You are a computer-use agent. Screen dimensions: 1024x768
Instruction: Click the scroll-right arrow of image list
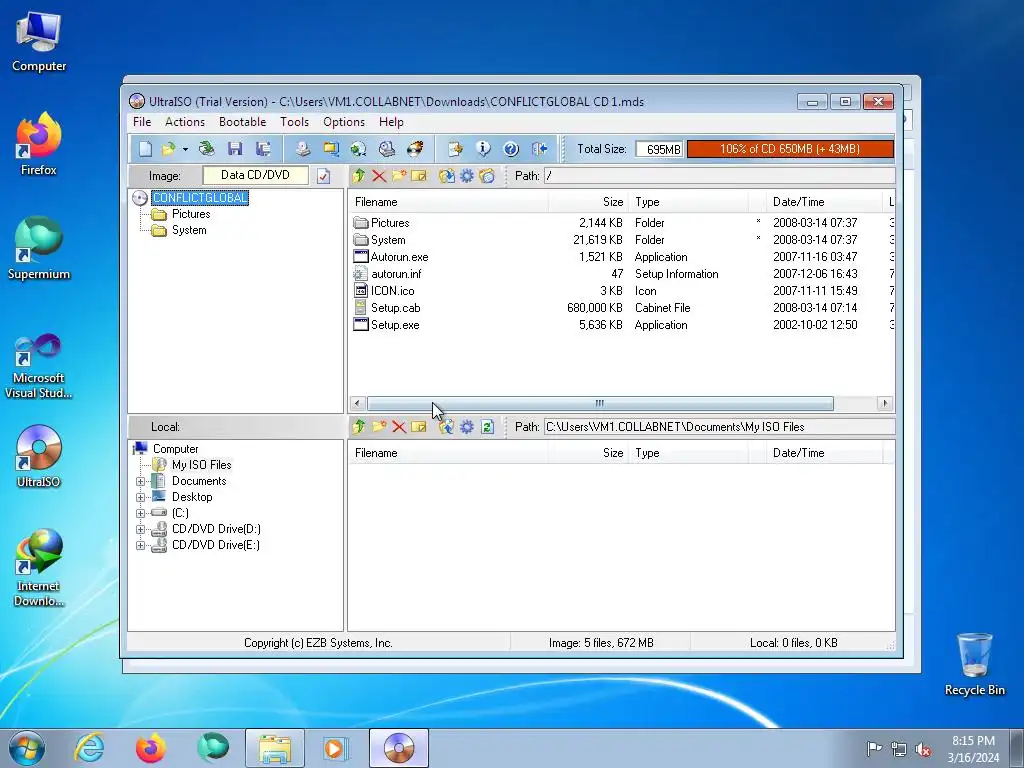tap(885, 404)
